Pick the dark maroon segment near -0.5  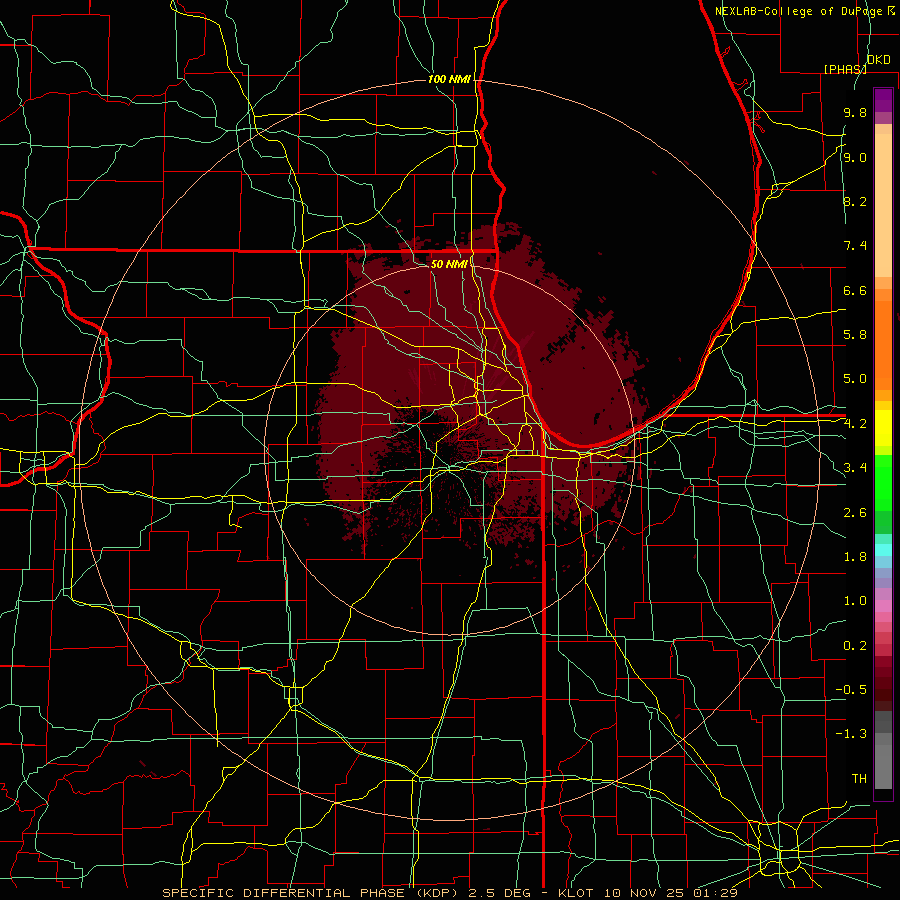click(883, 689)
